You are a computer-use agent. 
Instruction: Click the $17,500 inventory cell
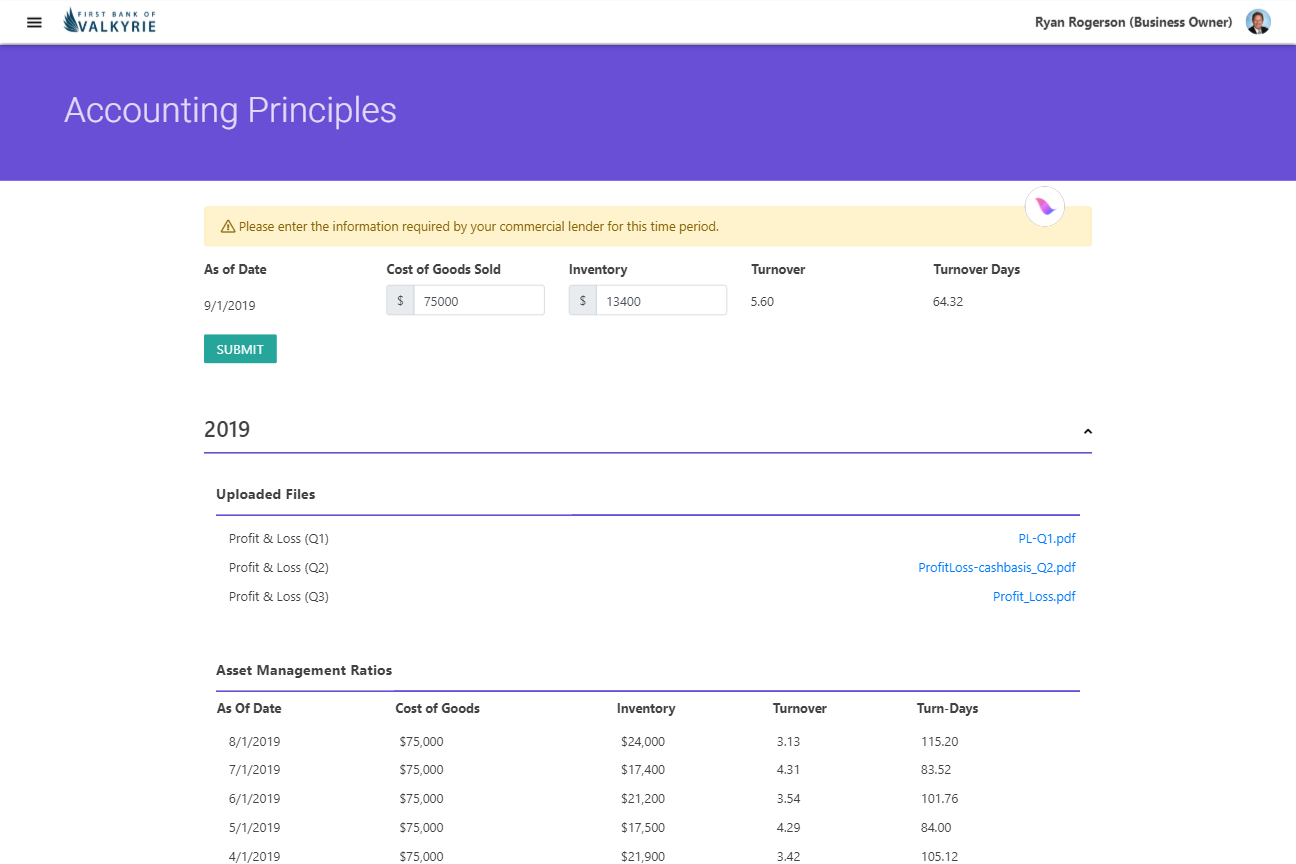pos(643,828)
